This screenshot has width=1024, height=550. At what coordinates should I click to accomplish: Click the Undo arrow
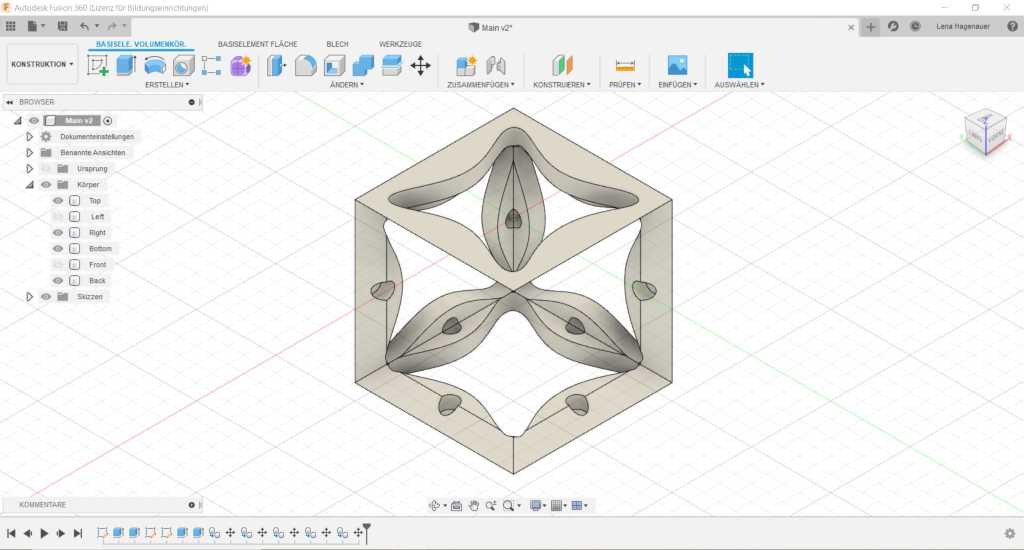(x=84, y=26)
